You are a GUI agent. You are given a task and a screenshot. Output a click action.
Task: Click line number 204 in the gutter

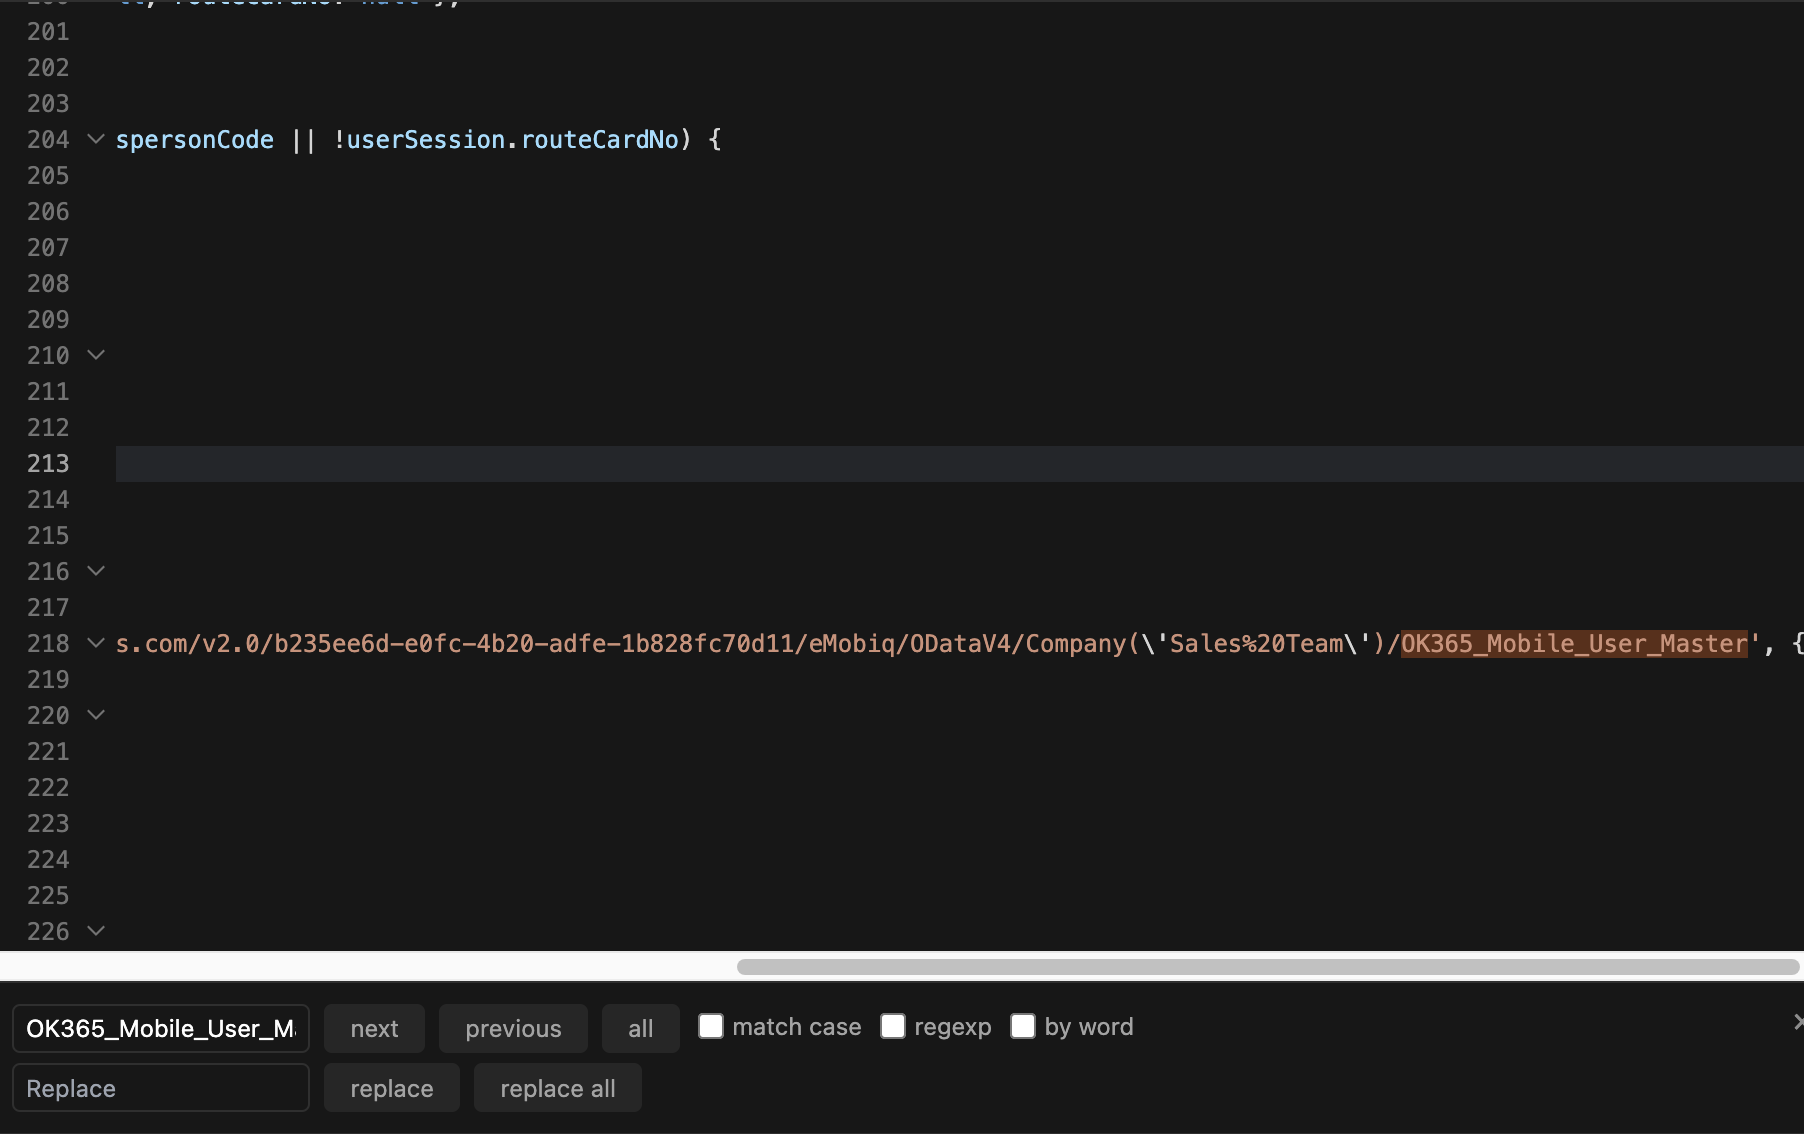[48, 140]
